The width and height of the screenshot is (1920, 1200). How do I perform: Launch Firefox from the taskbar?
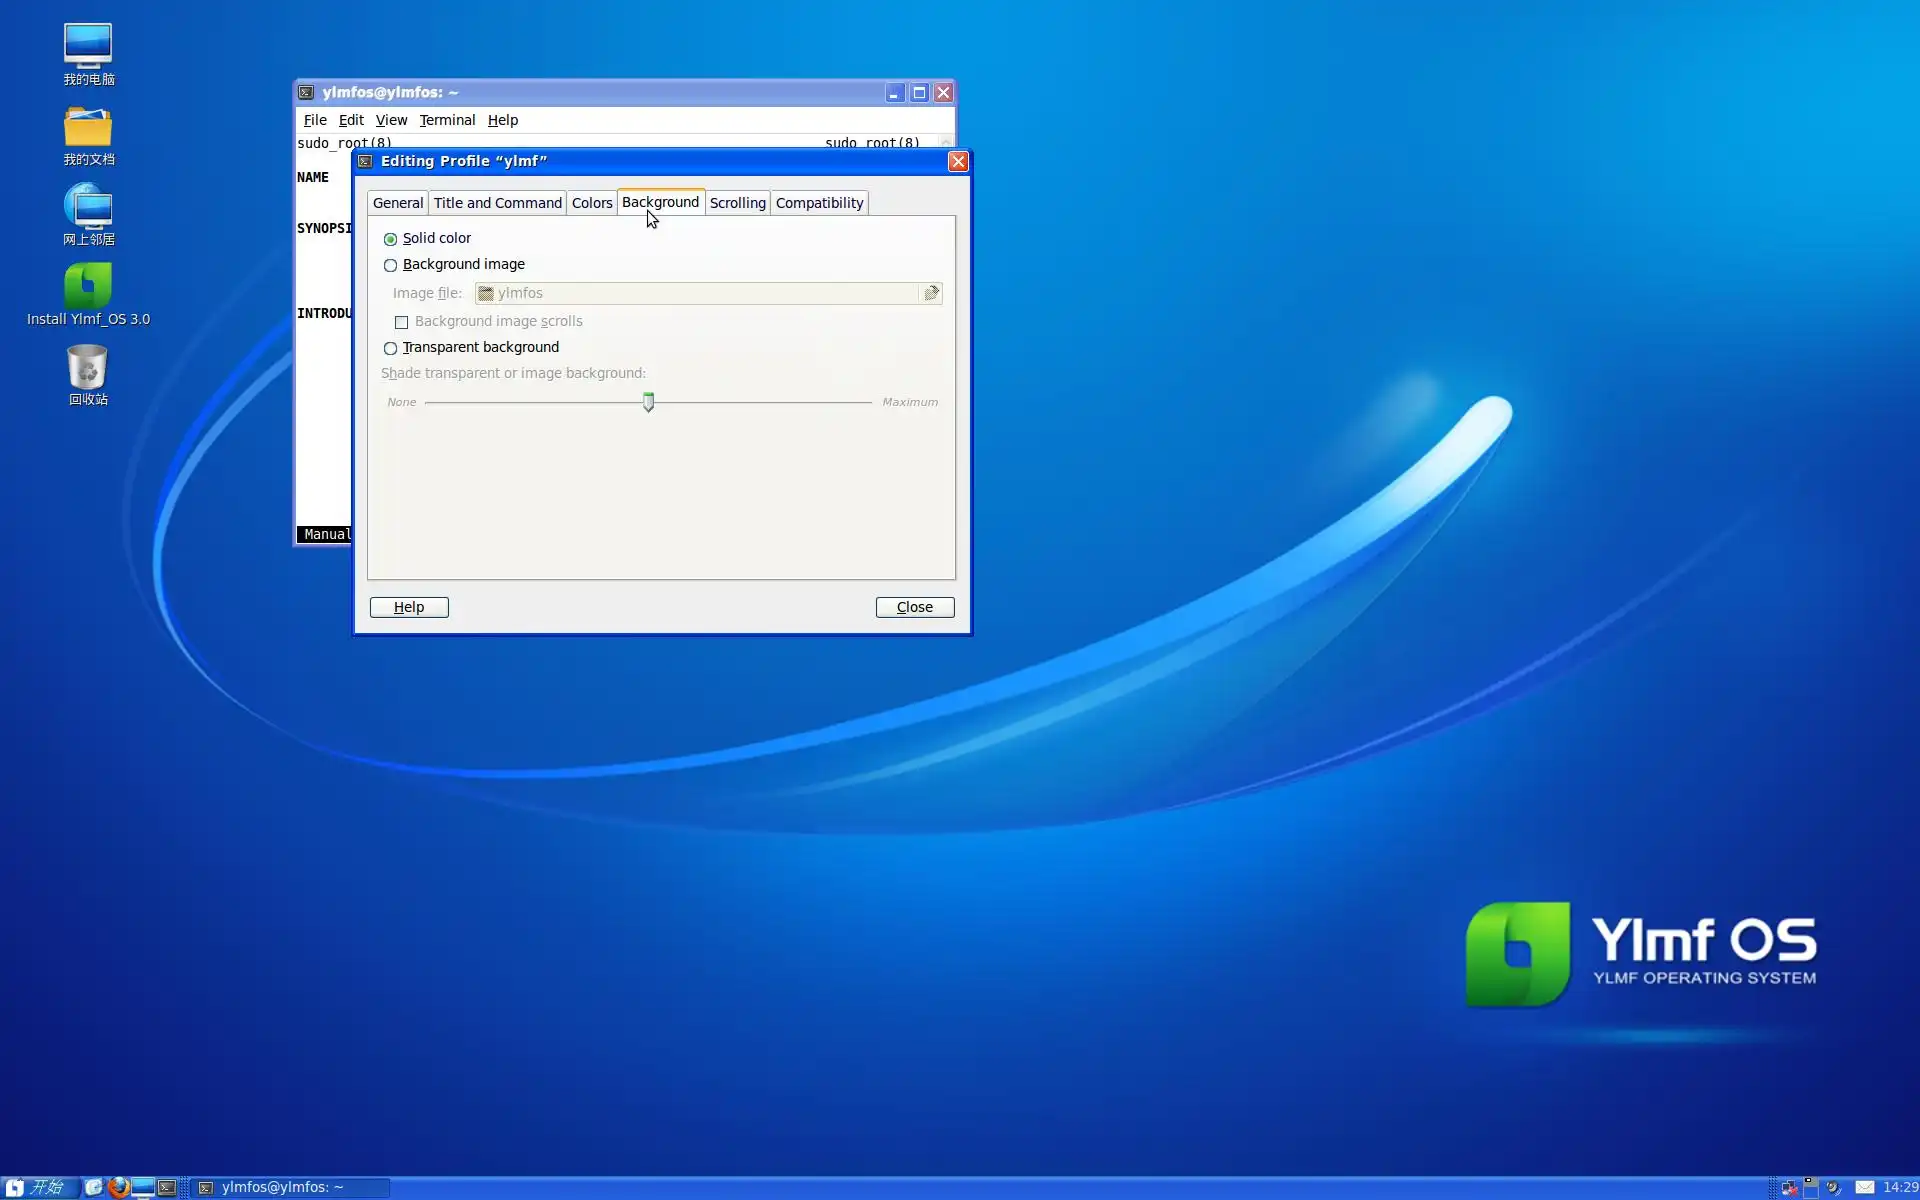click(x=119, y=1187)
